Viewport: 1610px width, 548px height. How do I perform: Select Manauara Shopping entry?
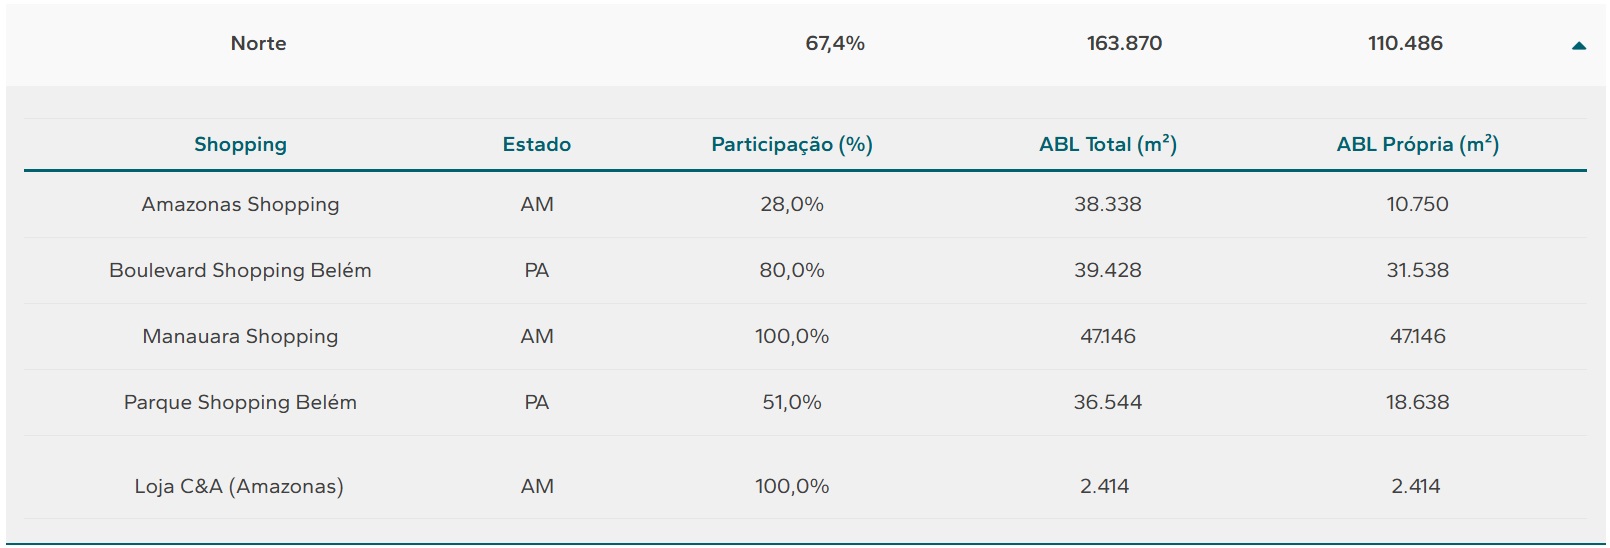pos(240,336)
